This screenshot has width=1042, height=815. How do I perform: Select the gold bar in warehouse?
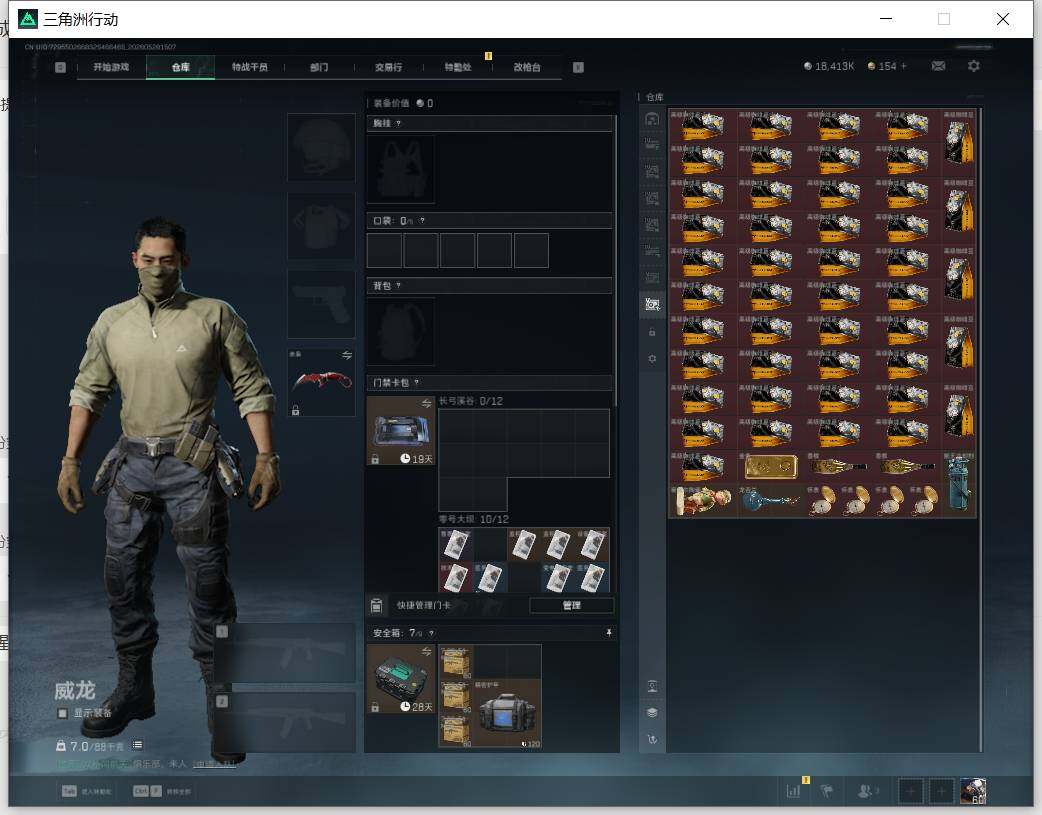[771, 467]
